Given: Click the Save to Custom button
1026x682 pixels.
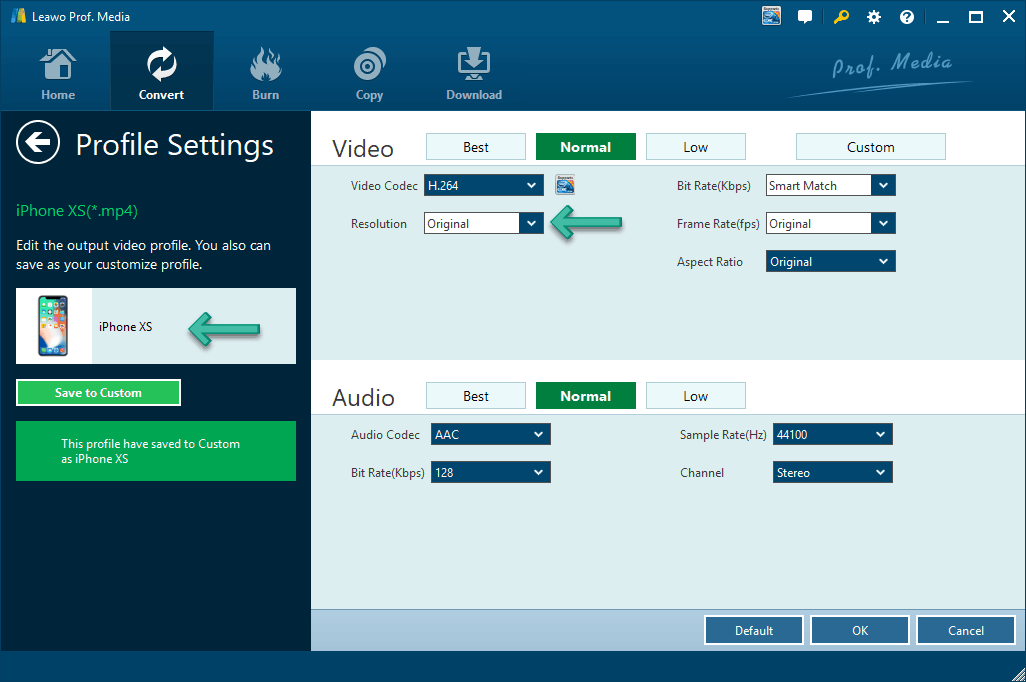Looking at the screenshot, I should point(98,393).
